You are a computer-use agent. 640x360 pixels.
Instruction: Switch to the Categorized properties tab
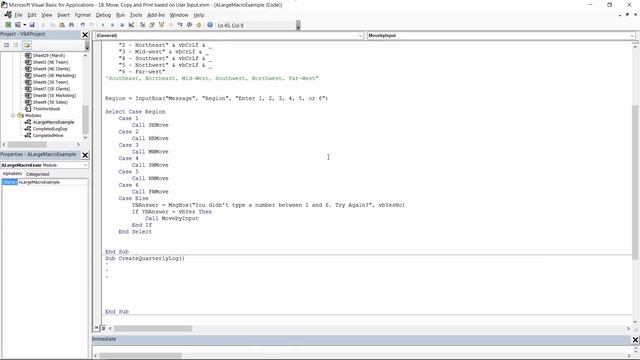[x=38, y=174]
